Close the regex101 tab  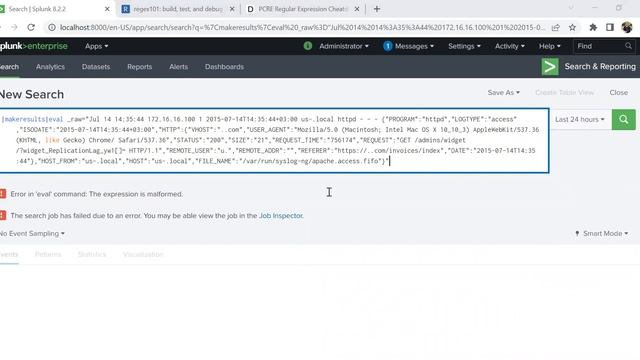tap(232, 9)
